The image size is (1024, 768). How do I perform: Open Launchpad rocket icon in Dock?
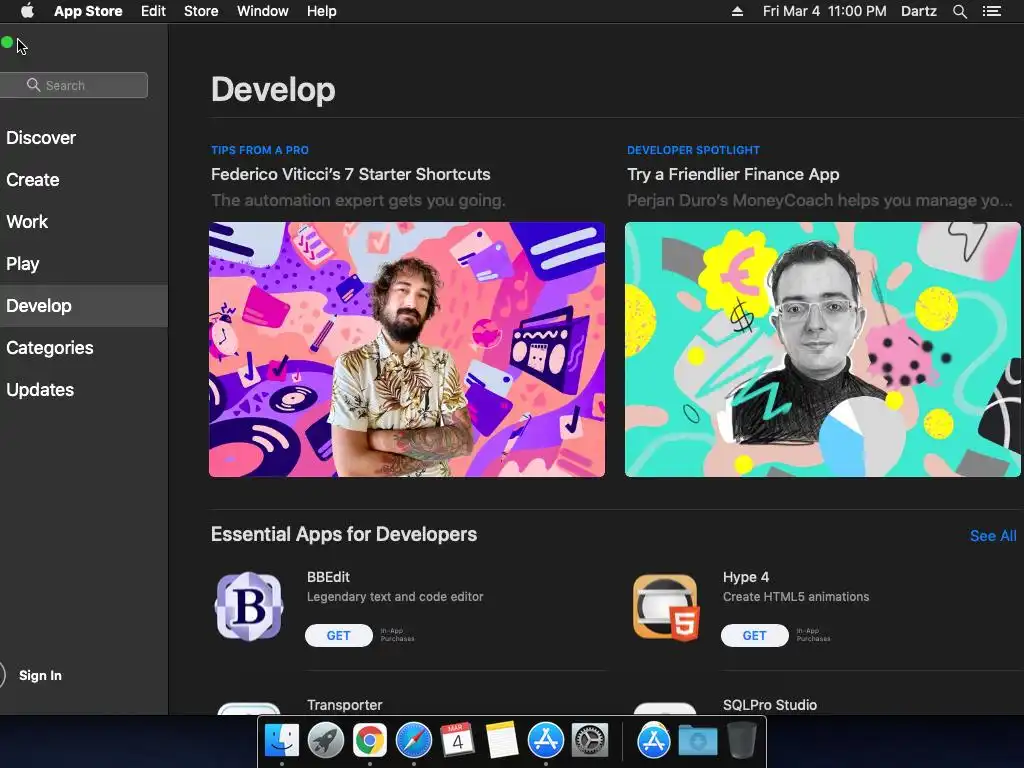tap(326, 741)
